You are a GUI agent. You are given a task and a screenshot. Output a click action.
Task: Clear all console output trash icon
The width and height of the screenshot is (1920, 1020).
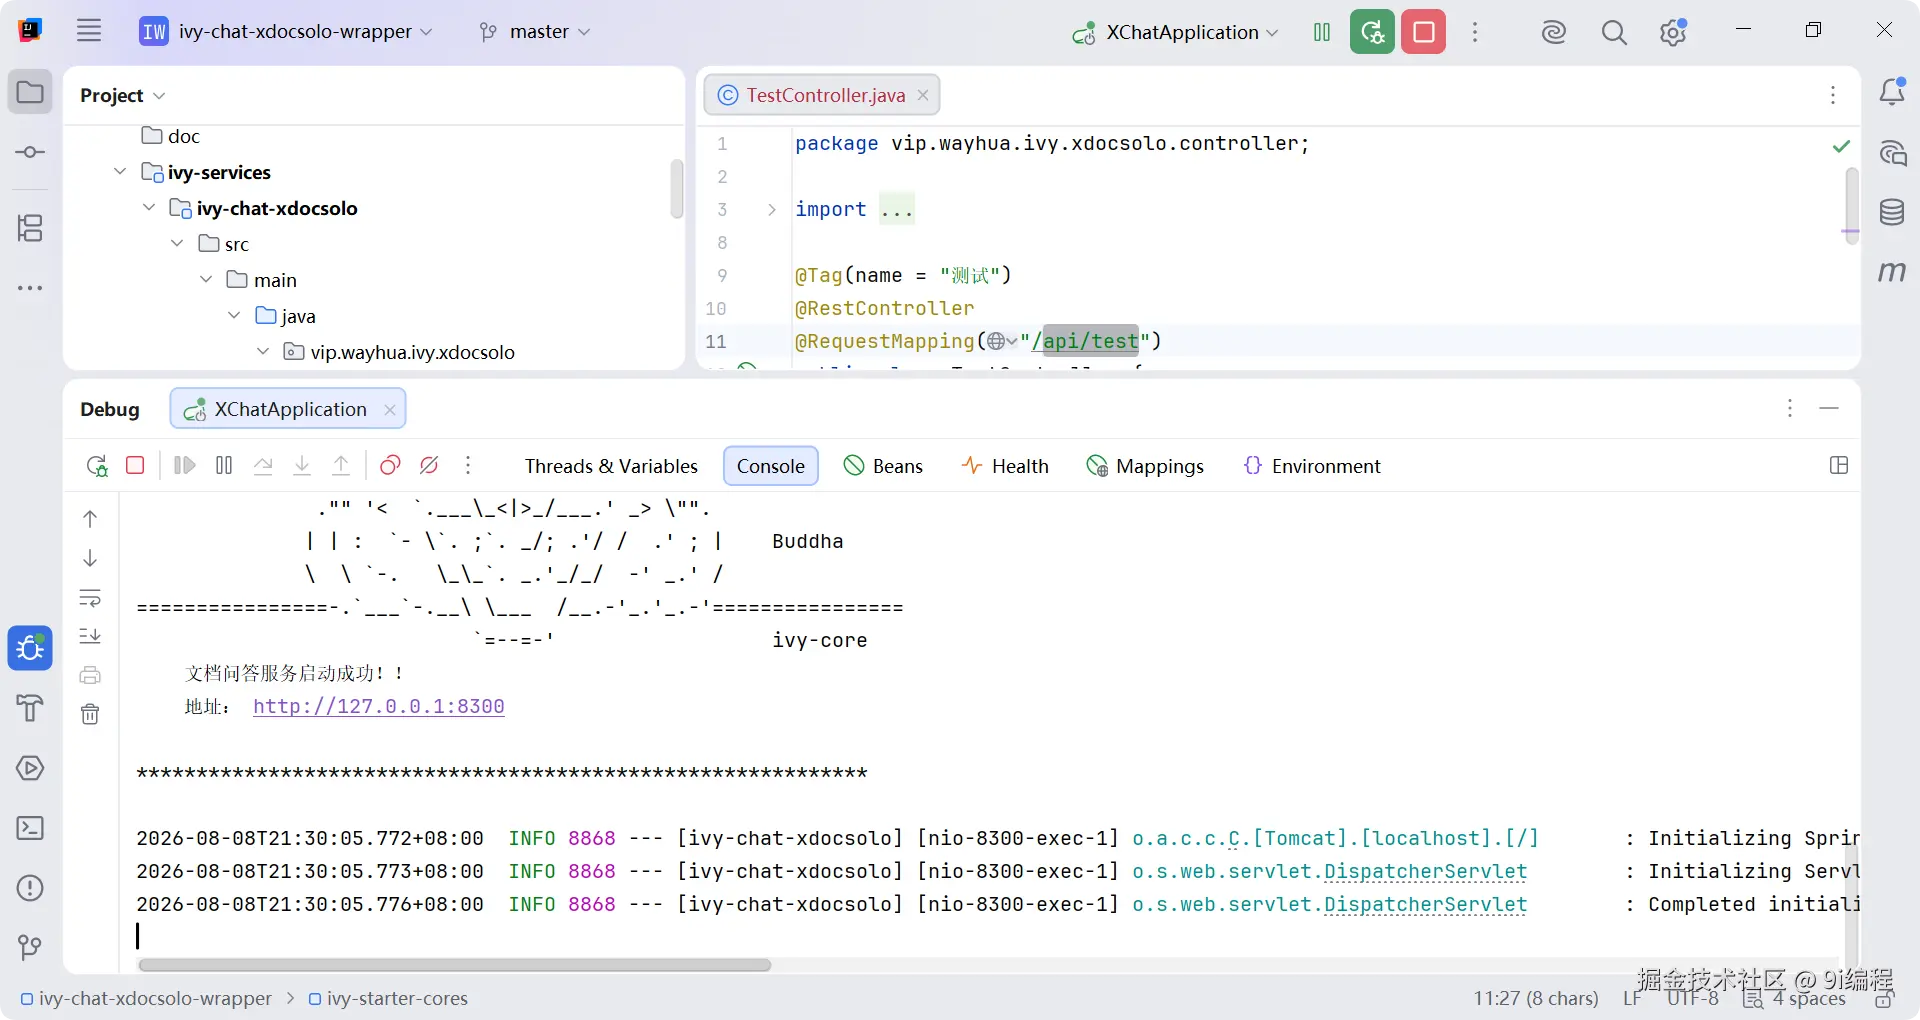coord(90,714)
